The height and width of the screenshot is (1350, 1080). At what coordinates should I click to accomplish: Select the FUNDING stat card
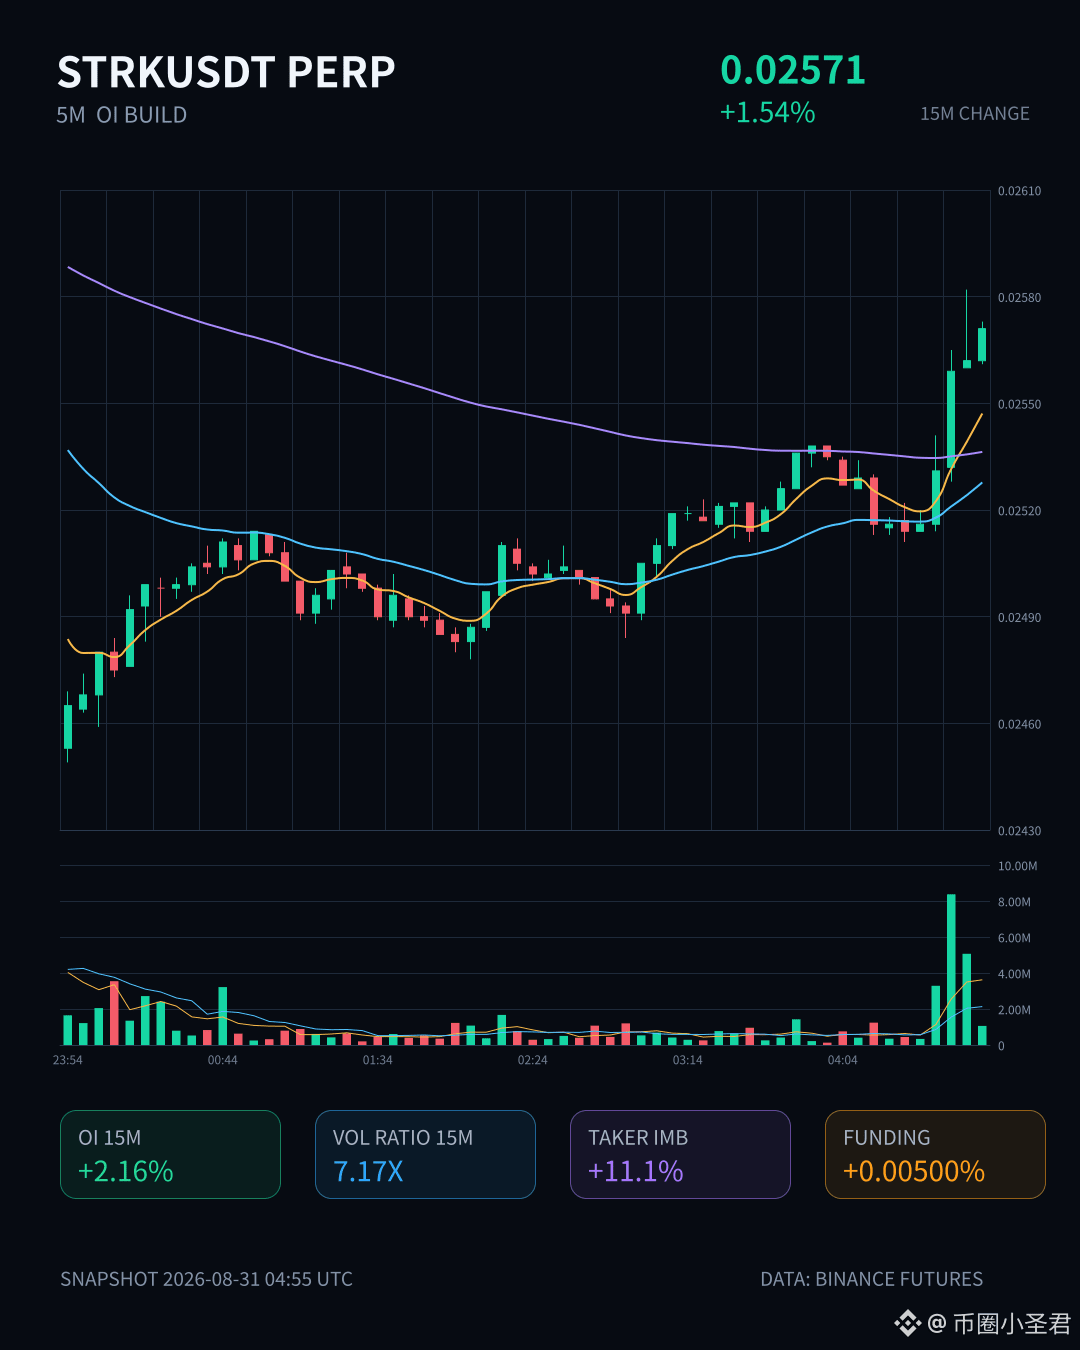pyautogui.click(x=935, y=1154)
